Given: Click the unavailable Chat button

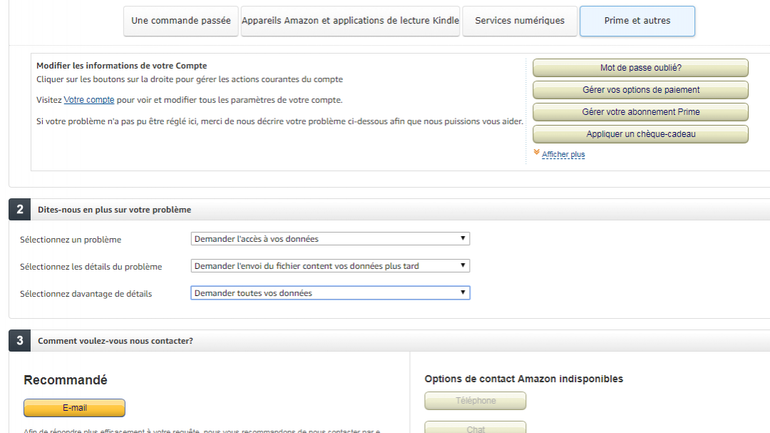Looking at the screenshot, I should [475, 428].
